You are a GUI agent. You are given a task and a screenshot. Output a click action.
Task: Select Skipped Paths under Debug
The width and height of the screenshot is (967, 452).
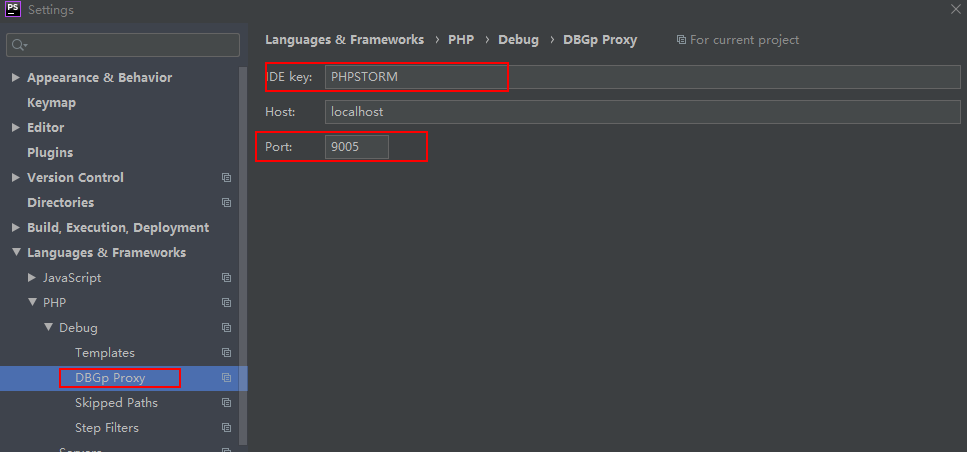[x=117, y=403]
